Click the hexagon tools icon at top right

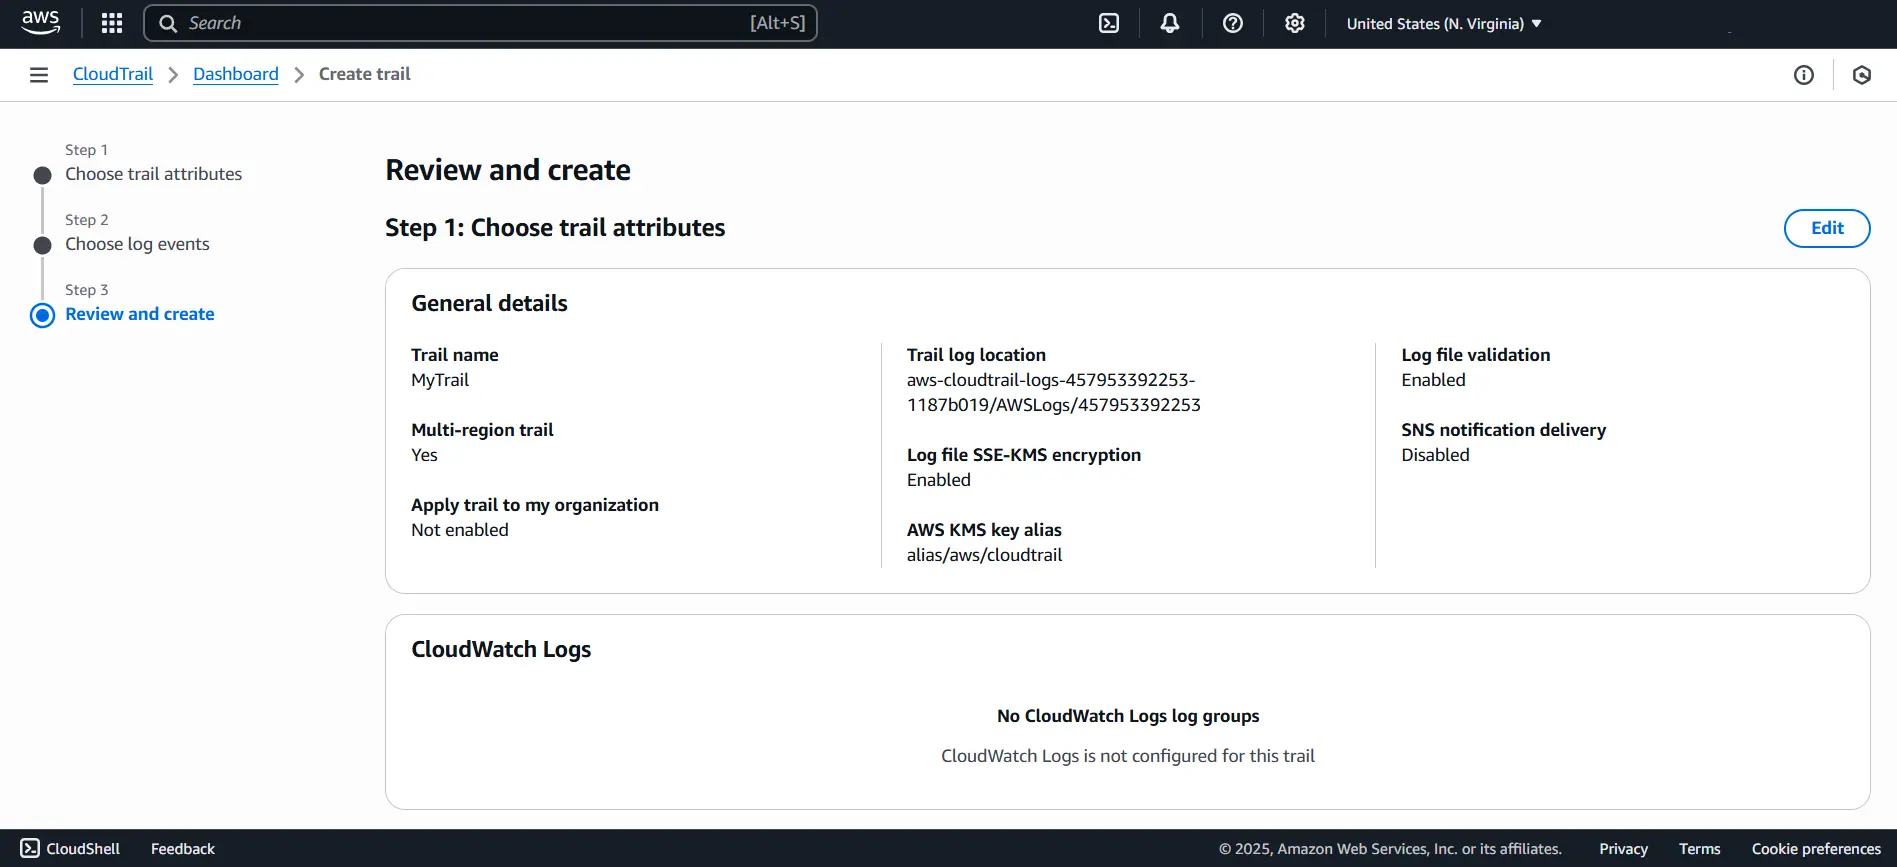1861,75
